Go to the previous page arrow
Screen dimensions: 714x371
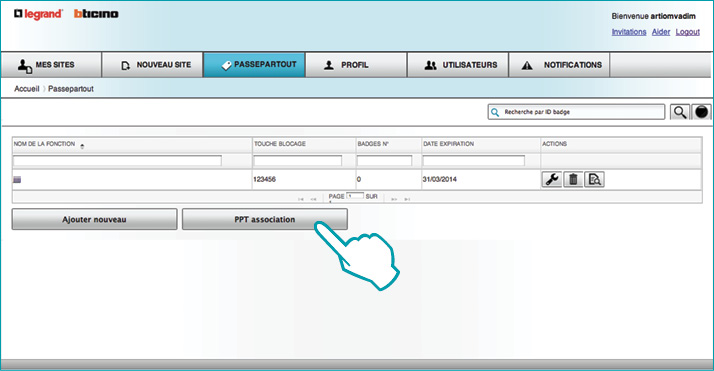(x=313, y=199)
